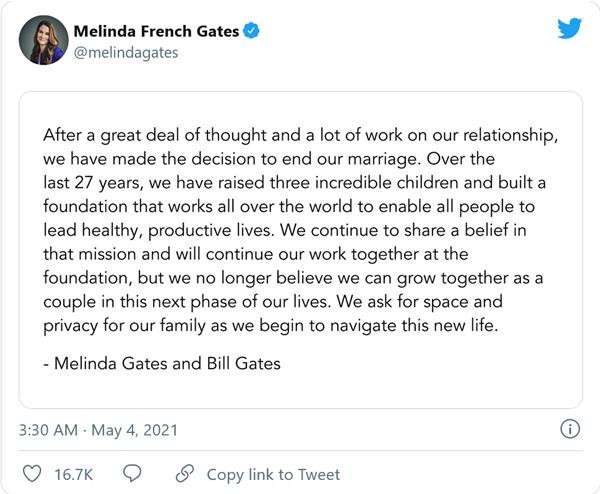Click the Melinda Gates and Bill Gates signature
The height and width of the screenshot is (494, 600).
(161, 363)
